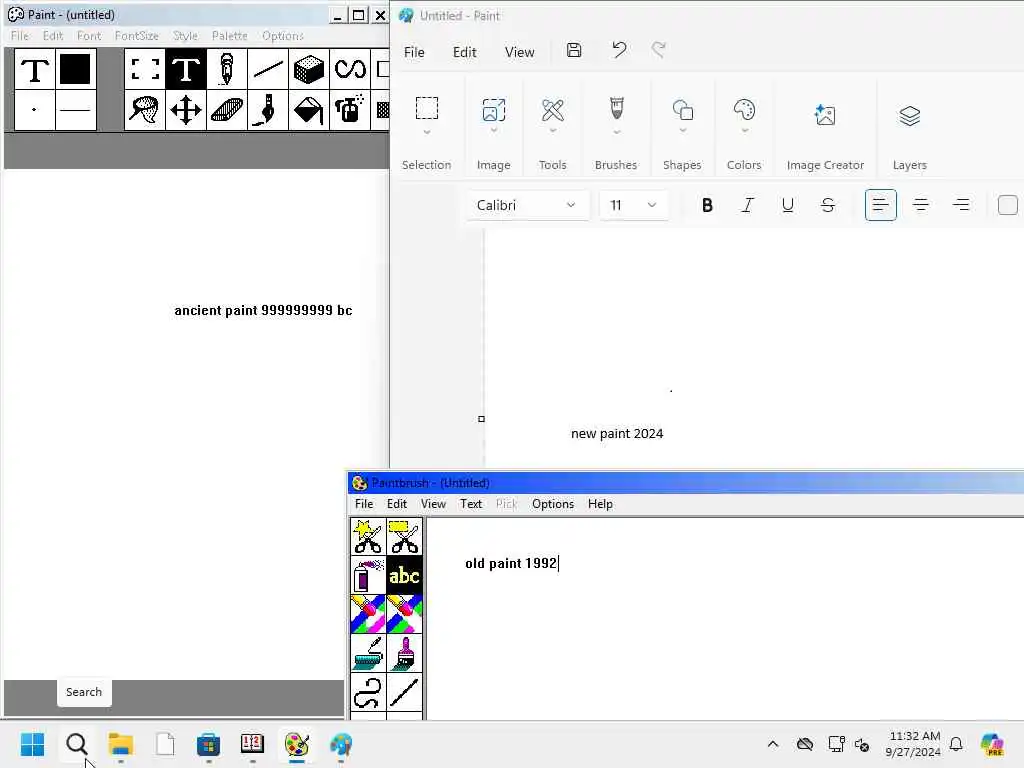
Task: Select the Brush tool in Paintbrush
Action: pyautogui.click(x=405, y=653)
